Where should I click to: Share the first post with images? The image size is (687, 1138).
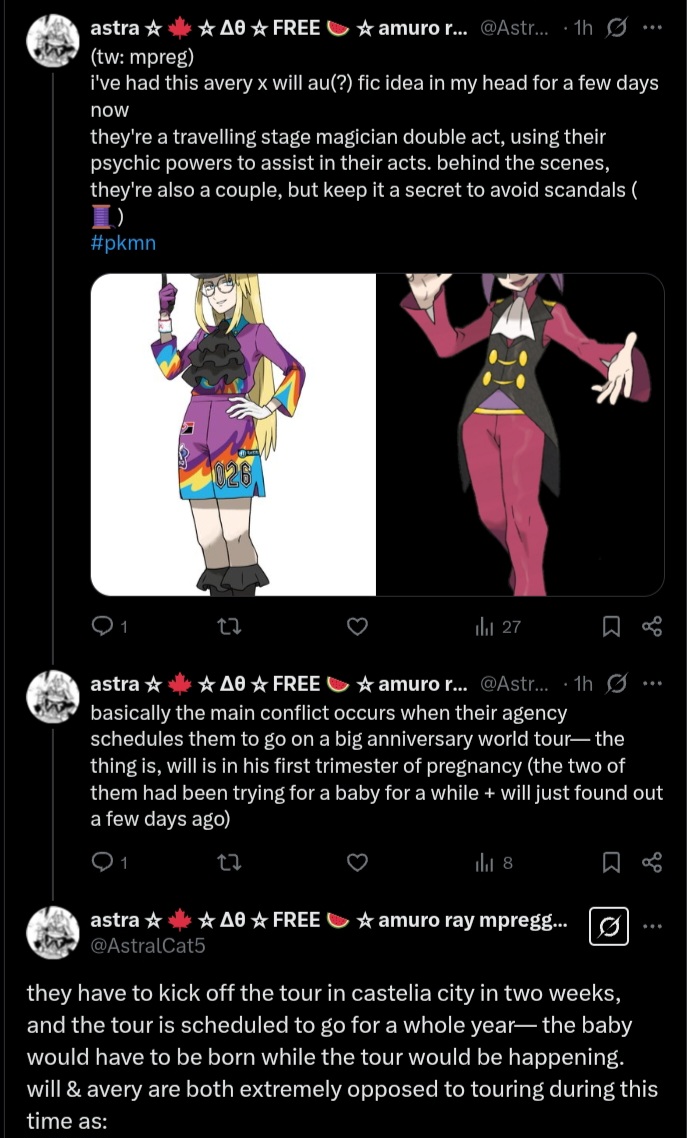pos(652,626)
